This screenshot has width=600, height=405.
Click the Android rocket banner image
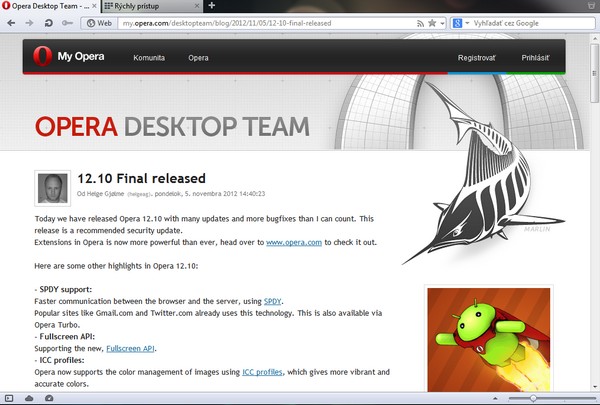(x=489, y=340)
